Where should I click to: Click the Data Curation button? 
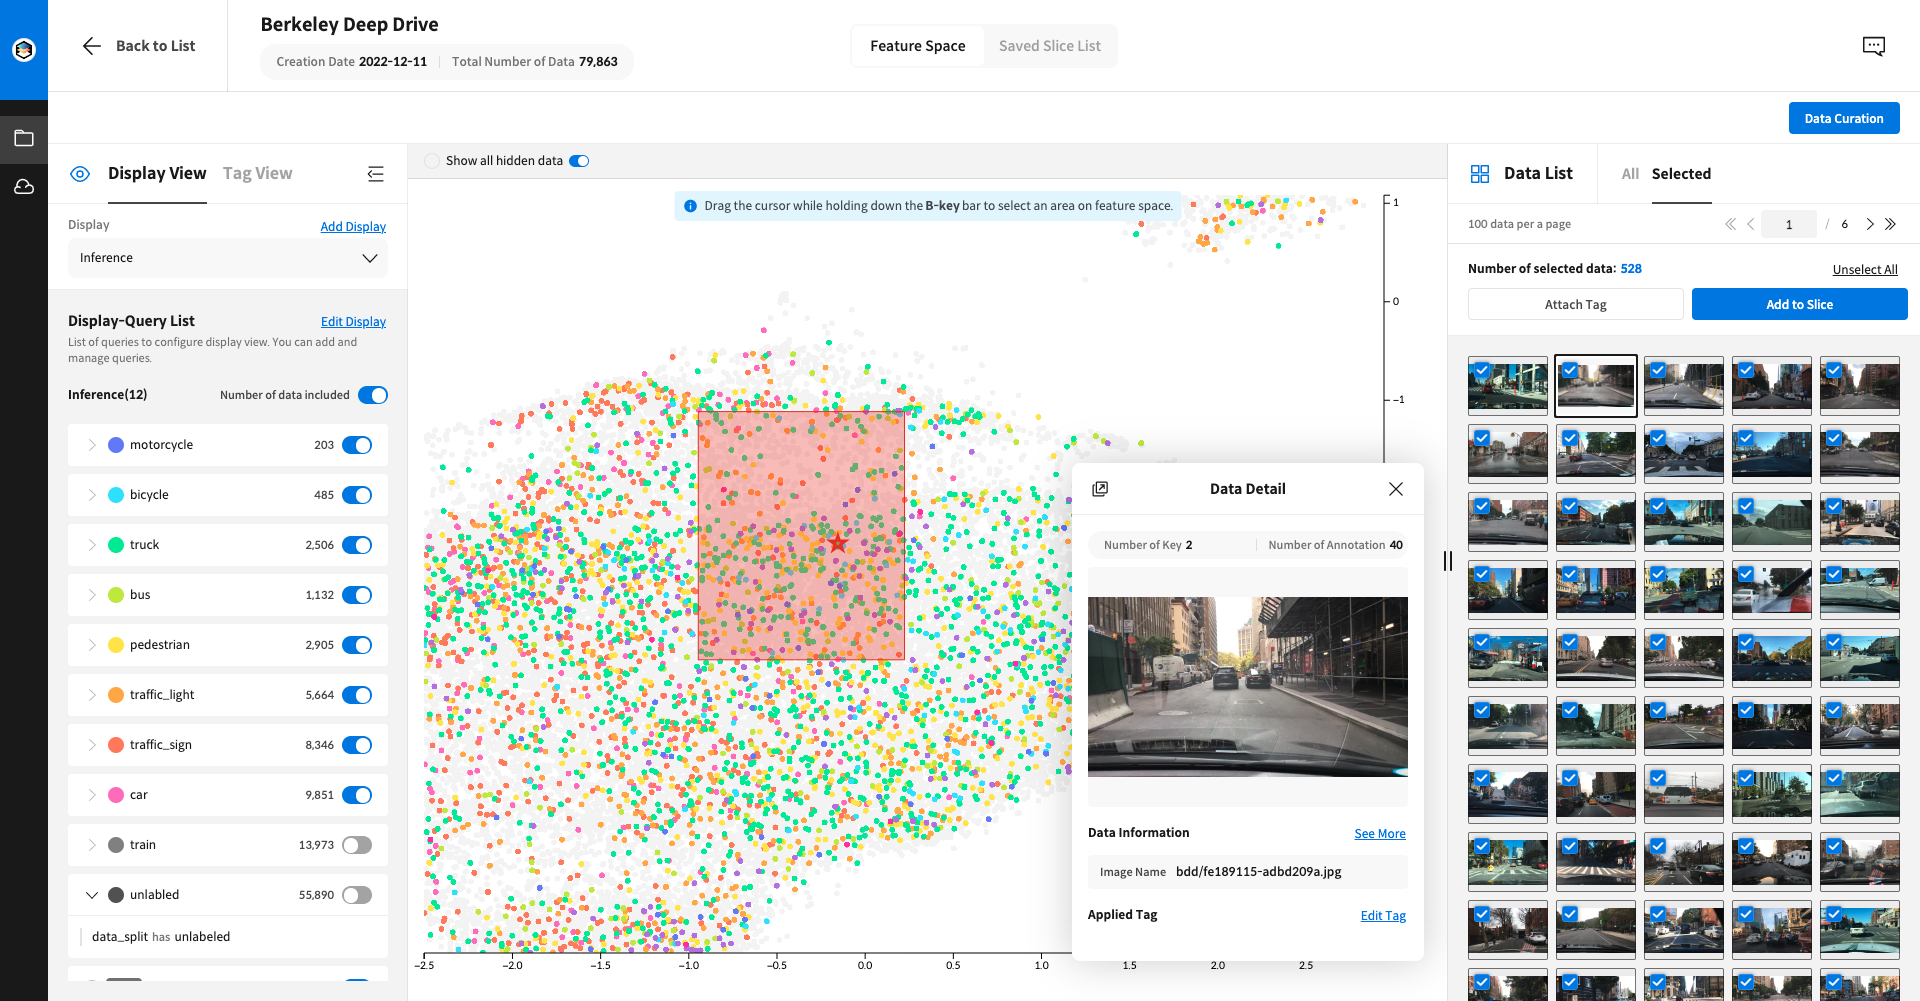pyautogui.click(x=1844, y=118)
